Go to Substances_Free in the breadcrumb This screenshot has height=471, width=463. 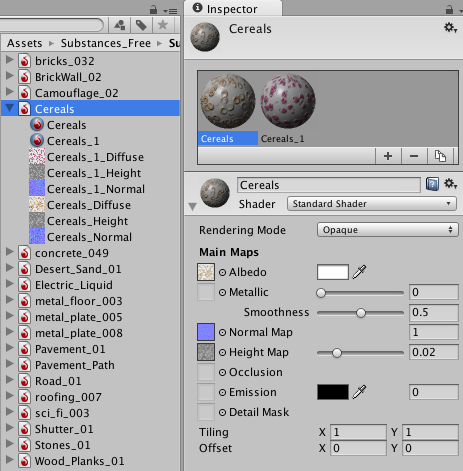click(106, 43)
